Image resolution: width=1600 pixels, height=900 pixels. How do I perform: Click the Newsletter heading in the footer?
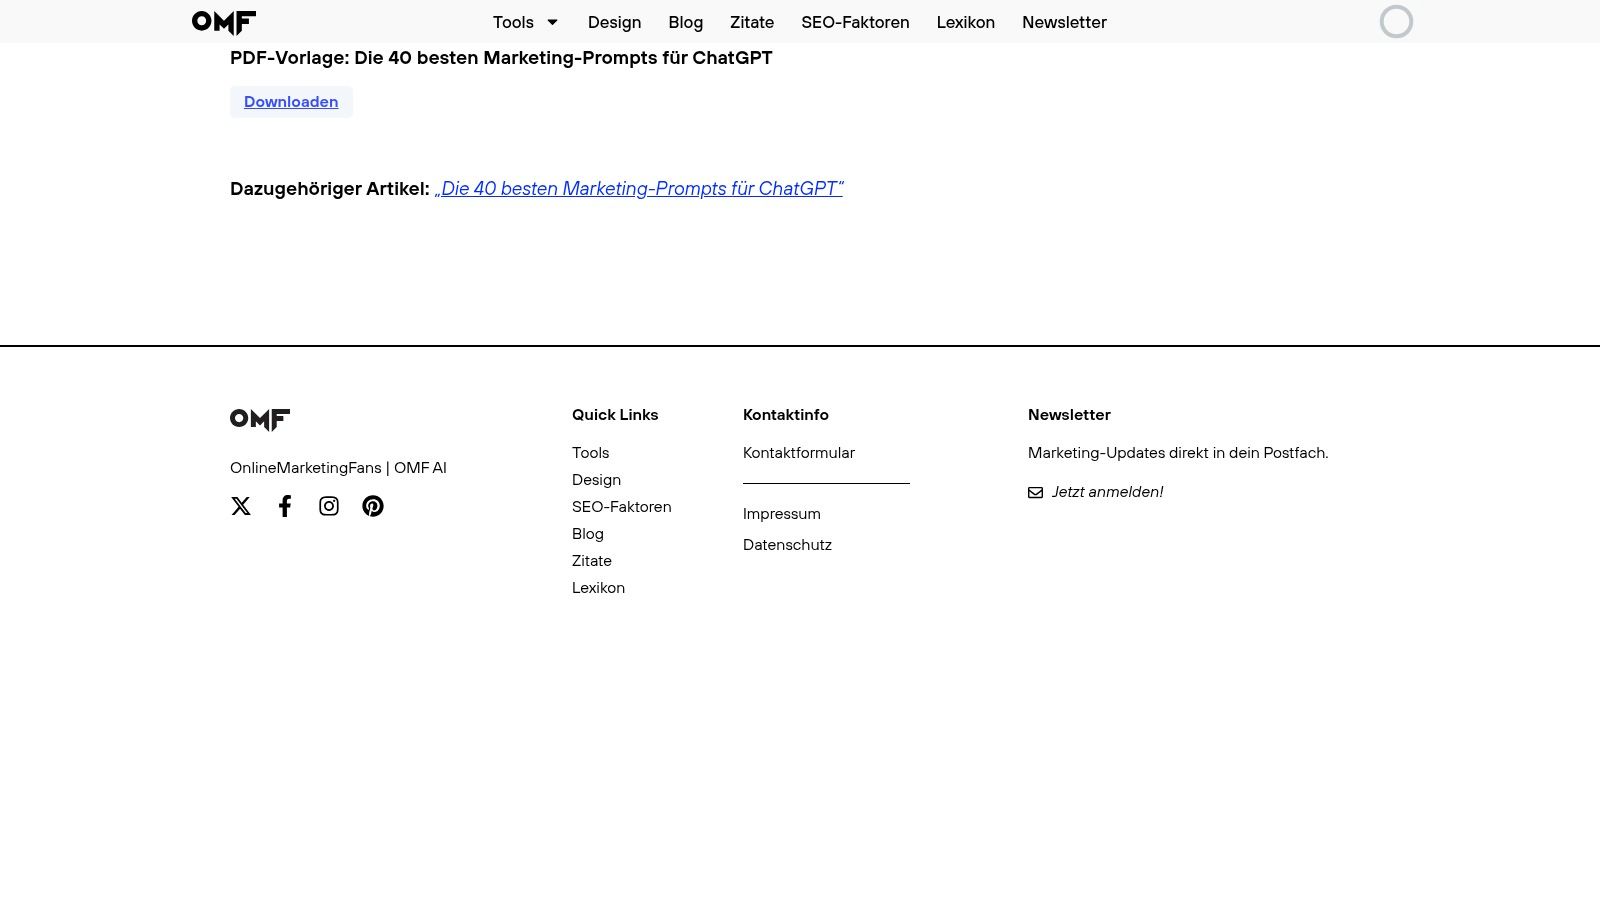(x=1069, y=415)
